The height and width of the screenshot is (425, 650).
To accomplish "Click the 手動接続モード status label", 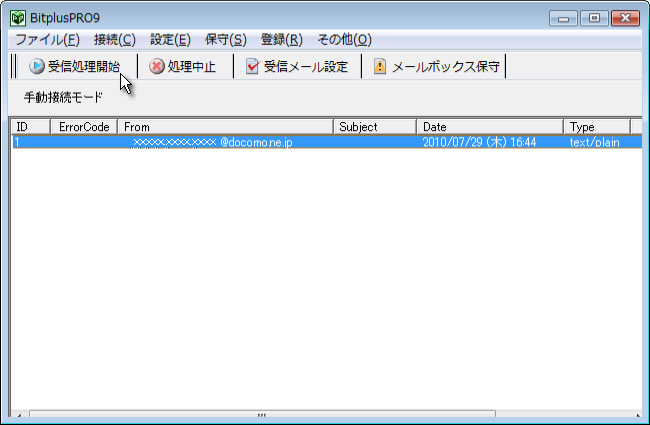I will tap(63, 97).
